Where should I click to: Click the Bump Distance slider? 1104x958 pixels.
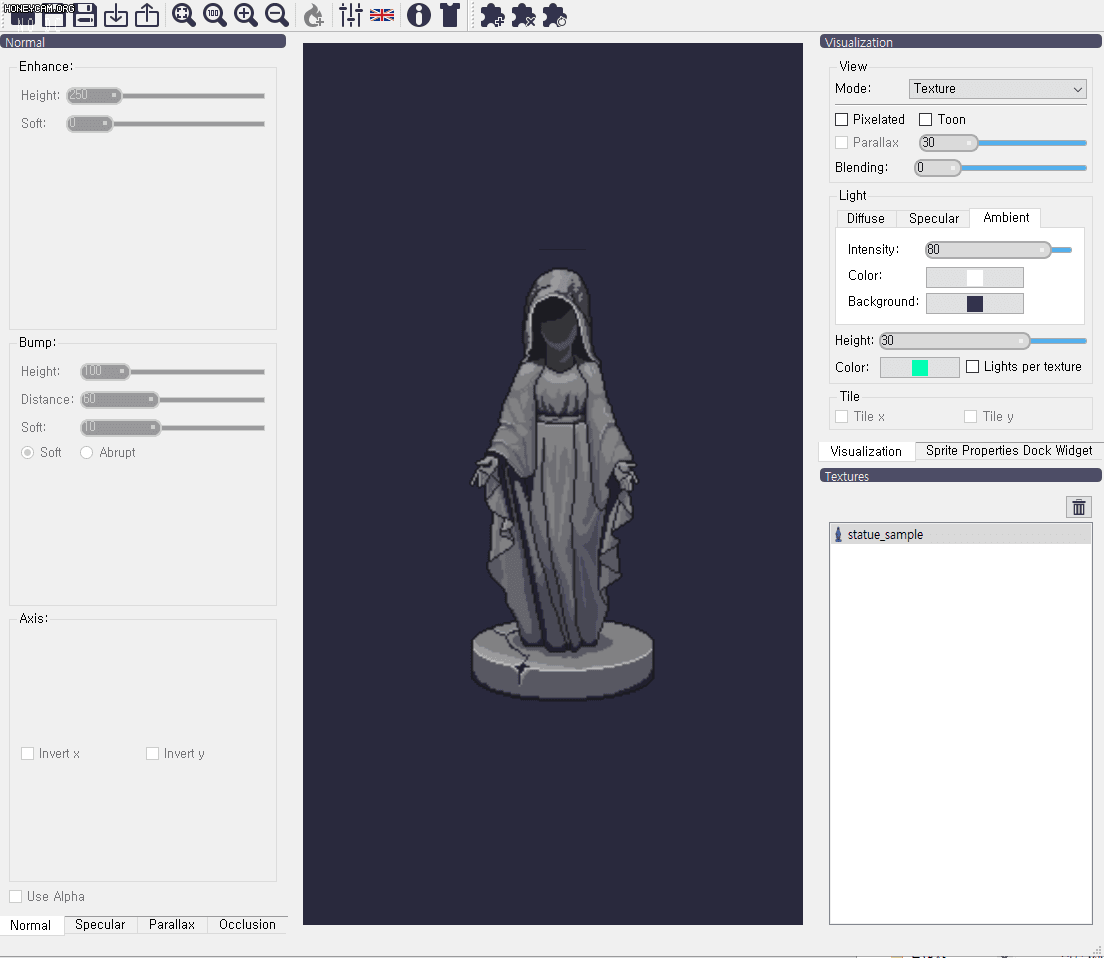[x=172, y=399]
